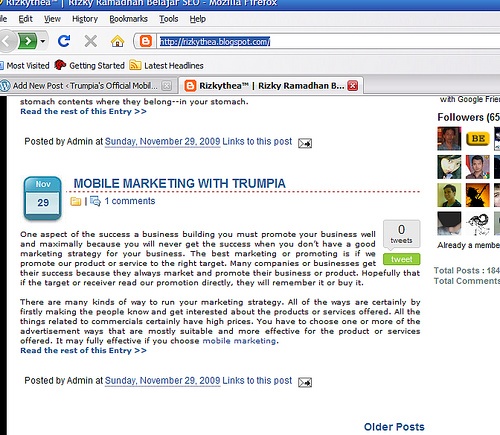Open the back/forward history dropdown arrow
This screenshot has height=435, width=500.
pos(43,41)
